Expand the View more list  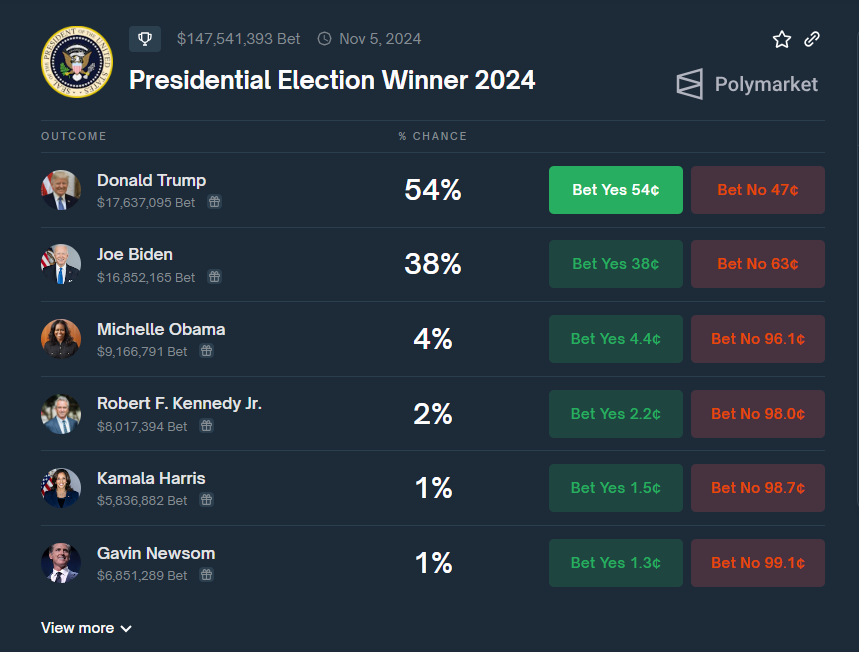click(86, 628)
